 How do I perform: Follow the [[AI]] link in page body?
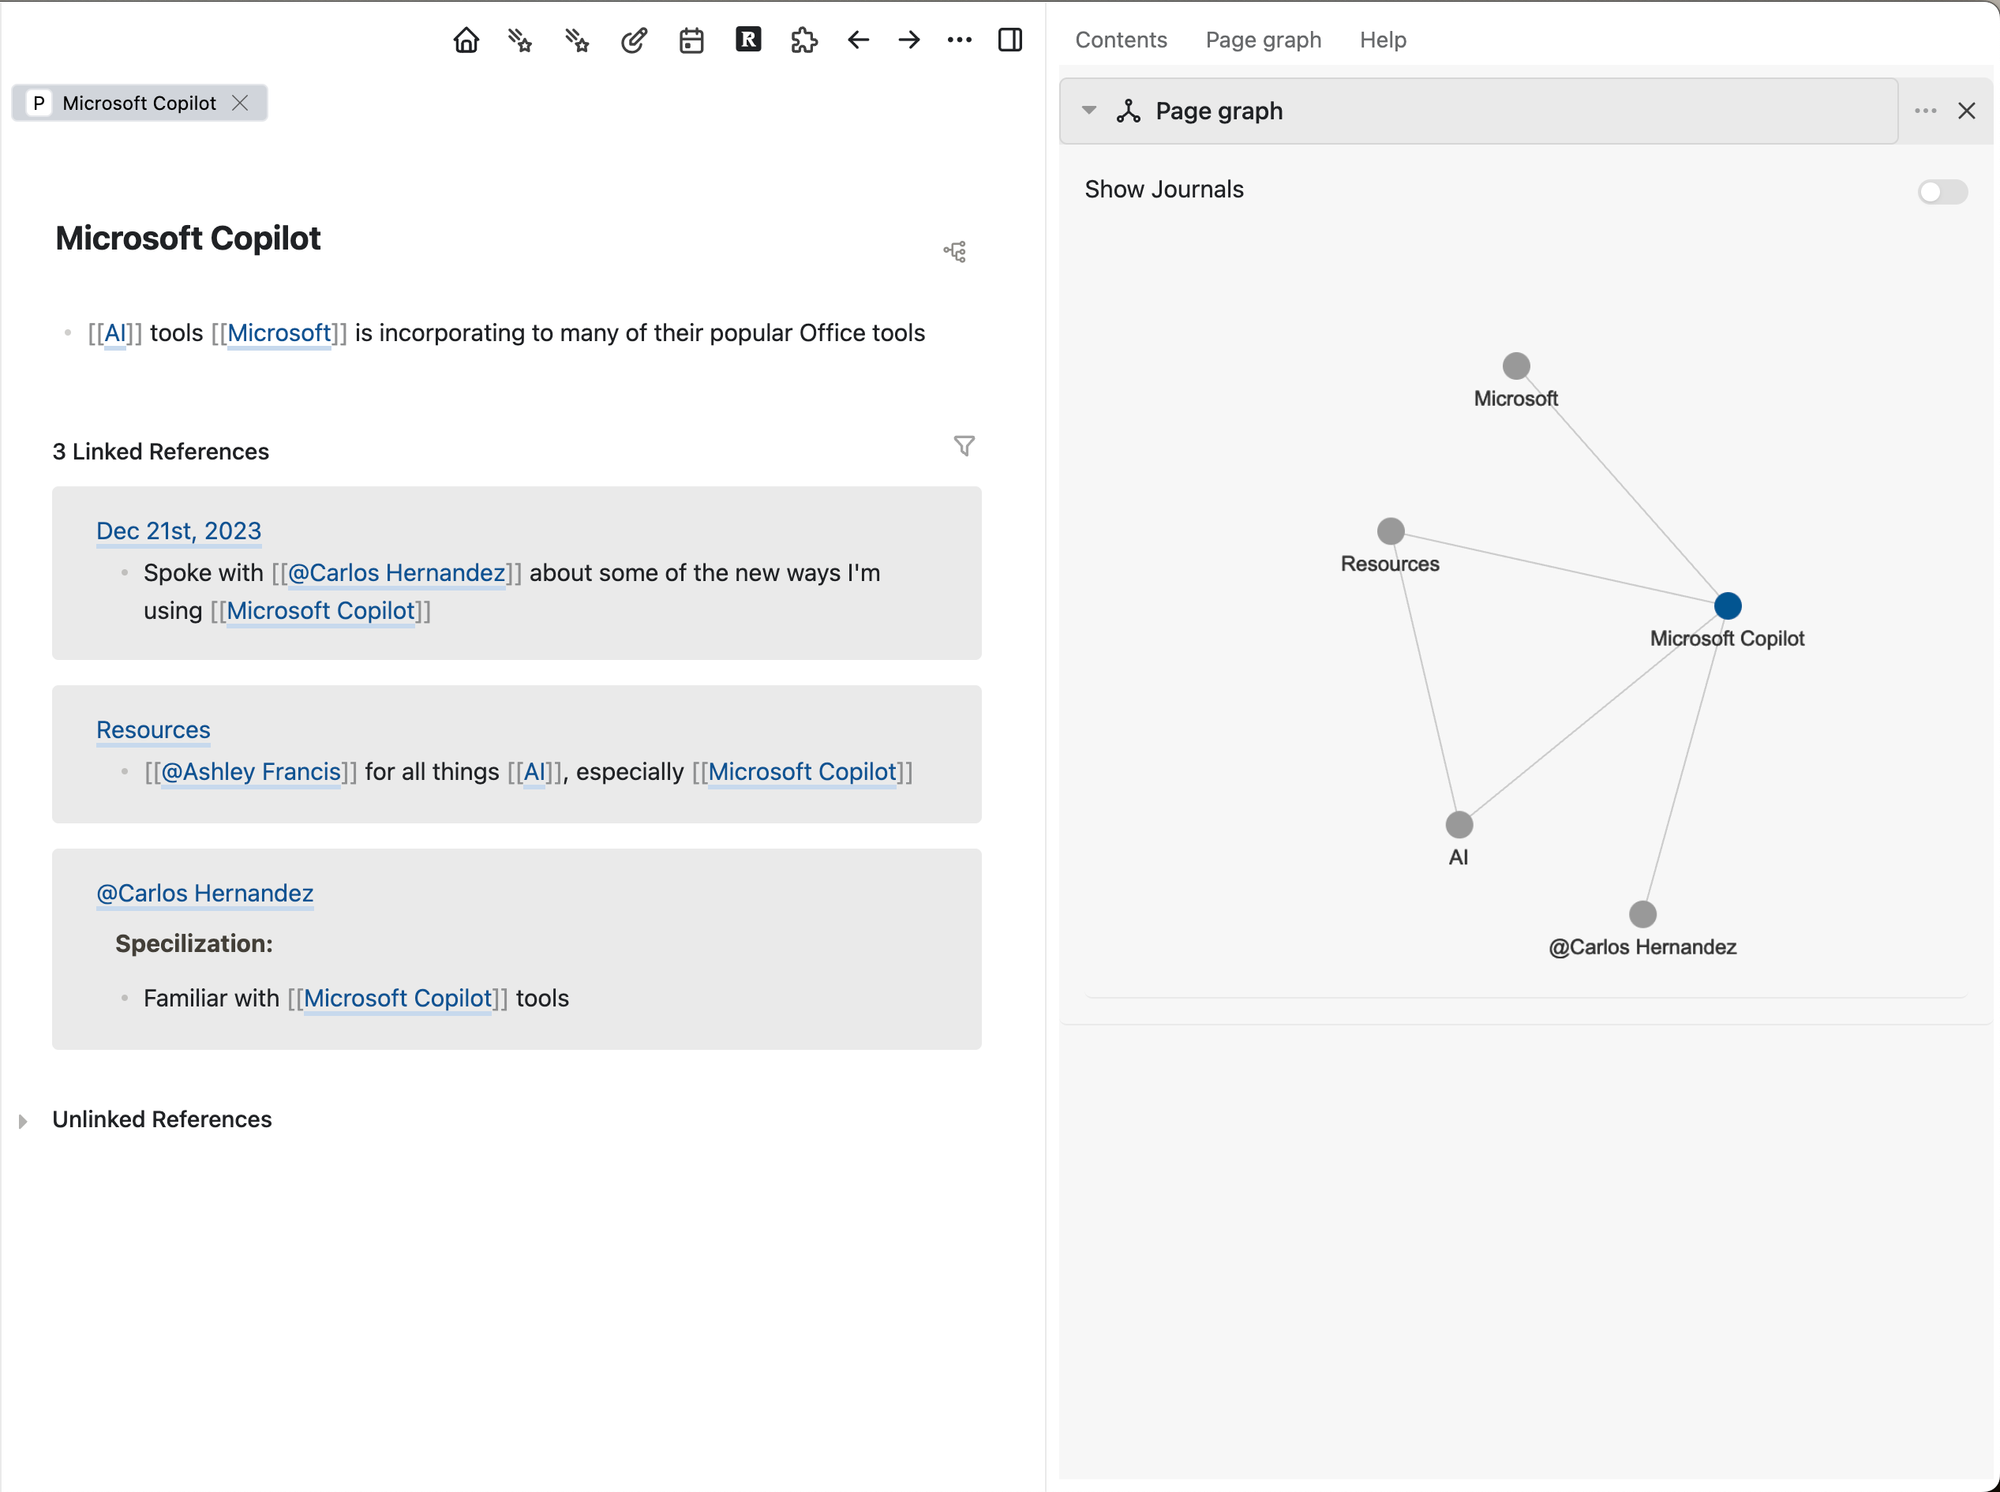115,333
